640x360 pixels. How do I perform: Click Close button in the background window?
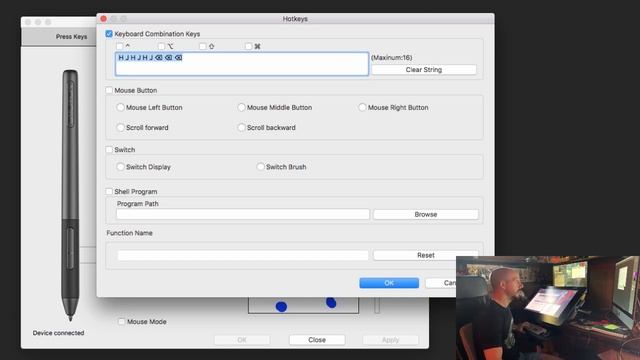point(317,340)
